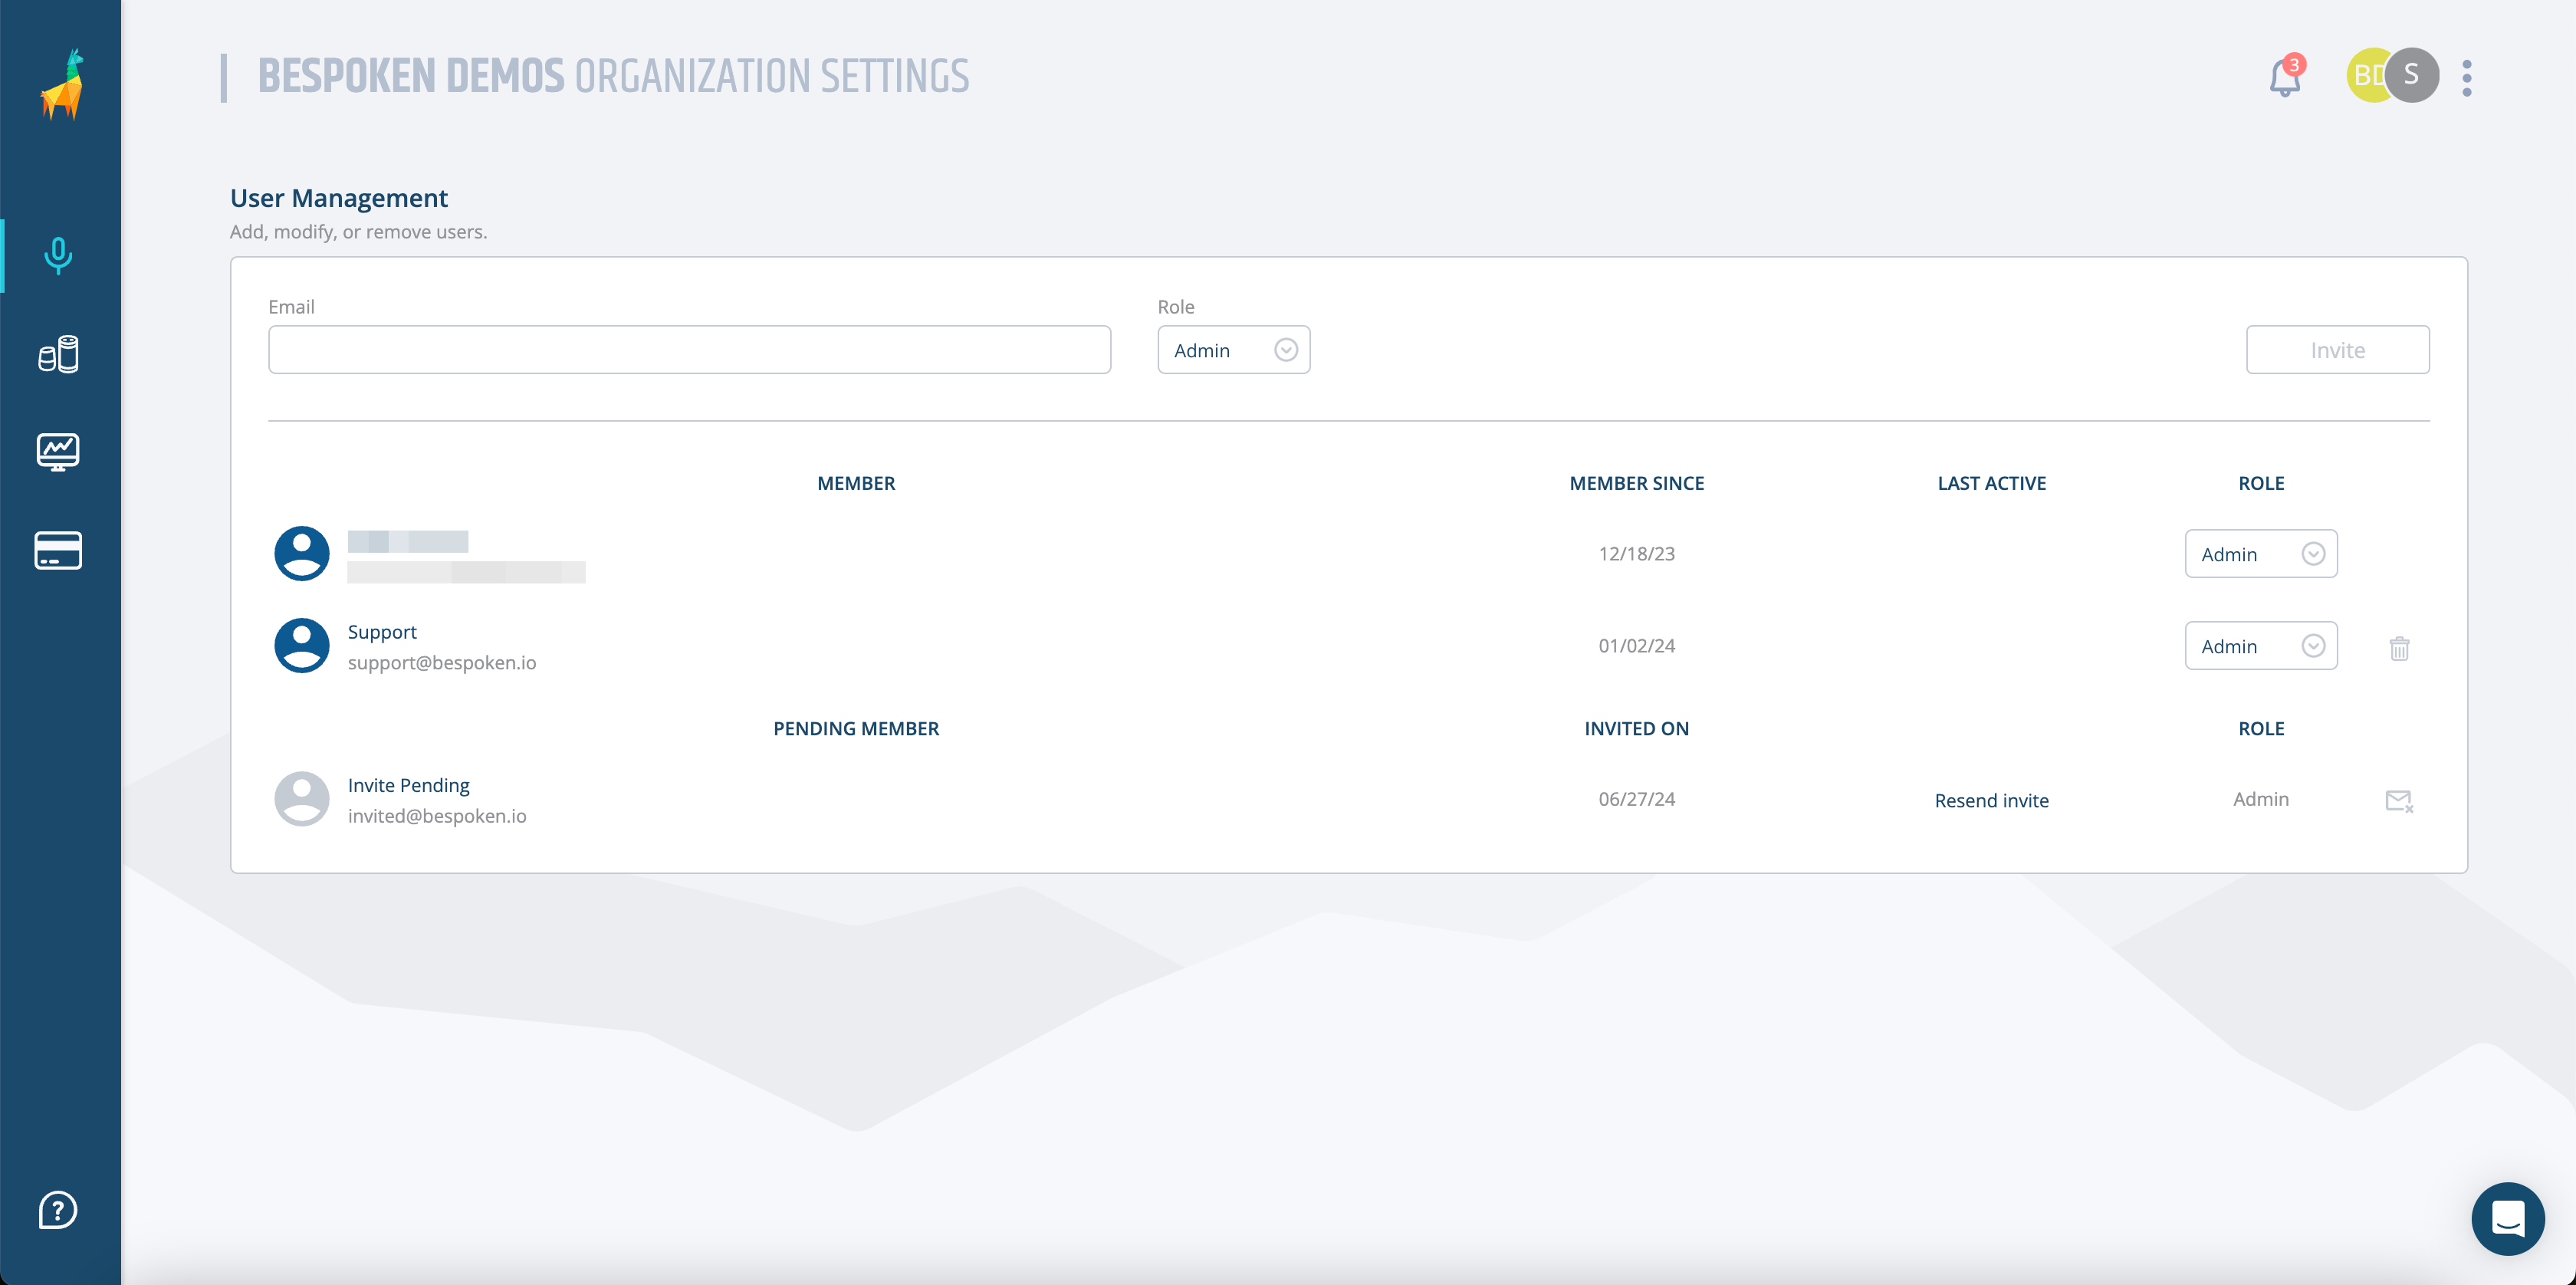Click the help question mark icon
This screenshot has height=1285, width=2576.
tap(56, 1211)
